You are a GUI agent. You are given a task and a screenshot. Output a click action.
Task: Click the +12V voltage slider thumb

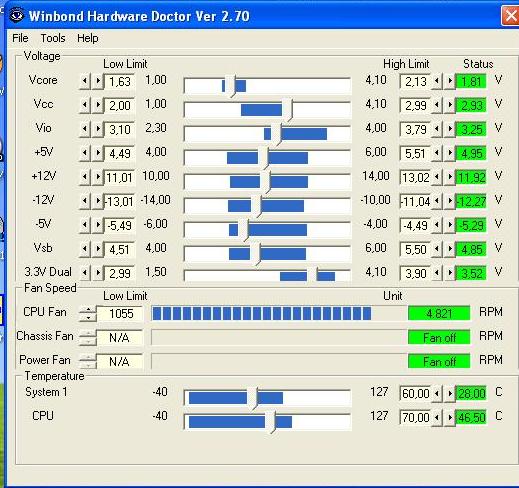(265, 182)
